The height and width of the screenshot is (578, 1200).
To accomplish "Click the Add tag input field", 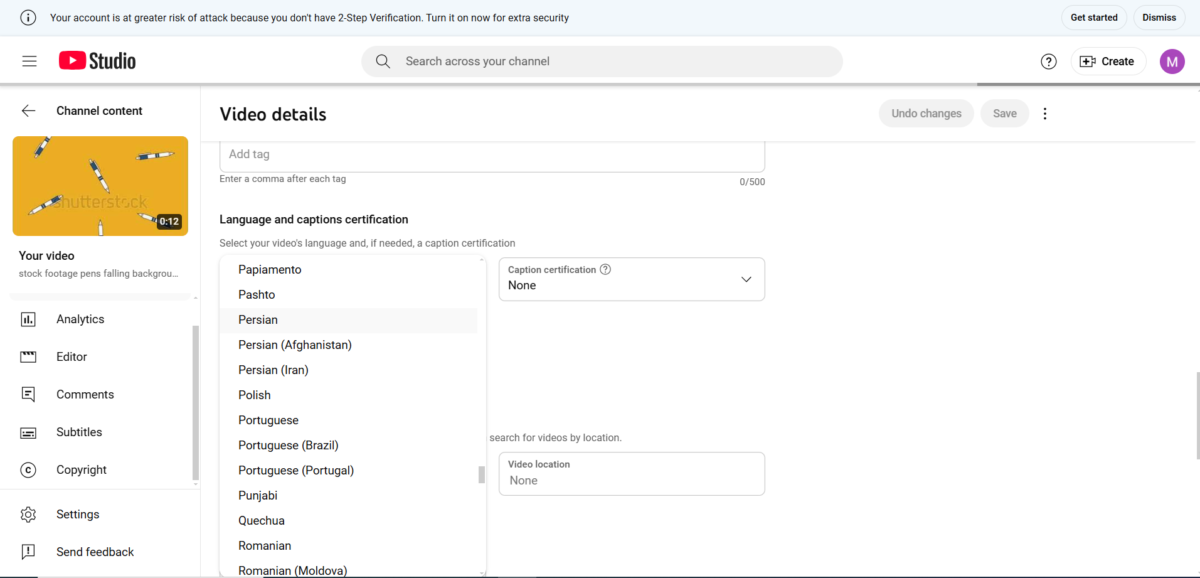I will click(x=492, y=155).
